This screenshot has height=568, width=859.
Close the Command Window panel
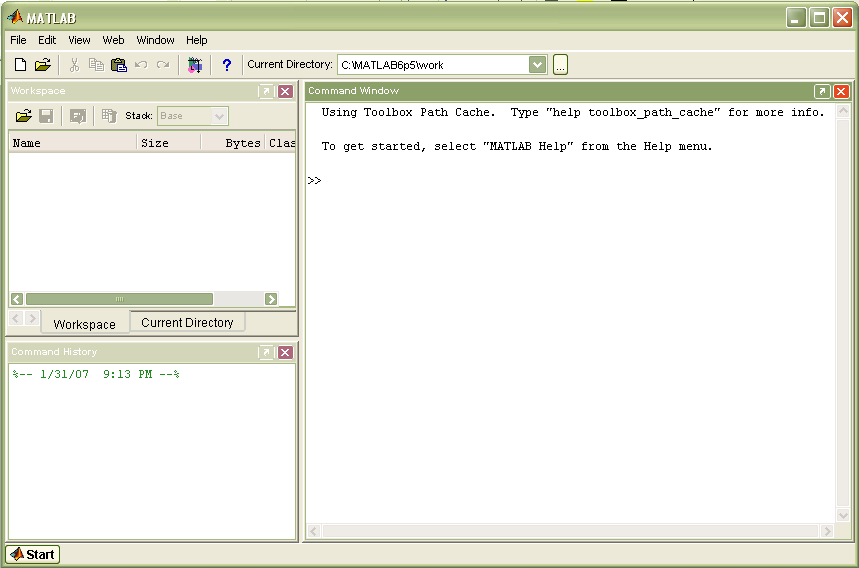(x=841, y=91)
